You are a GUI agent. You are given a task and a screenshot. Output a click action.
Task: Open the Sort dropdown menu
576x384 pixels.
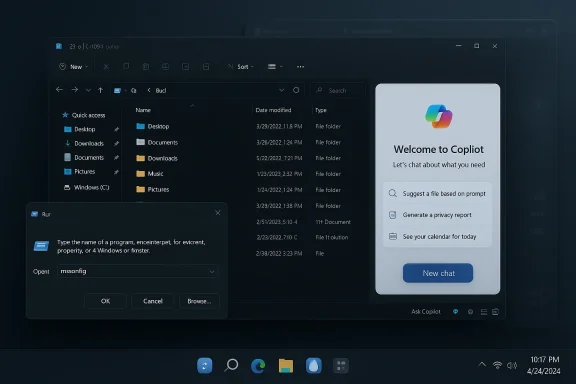point(241,67)
